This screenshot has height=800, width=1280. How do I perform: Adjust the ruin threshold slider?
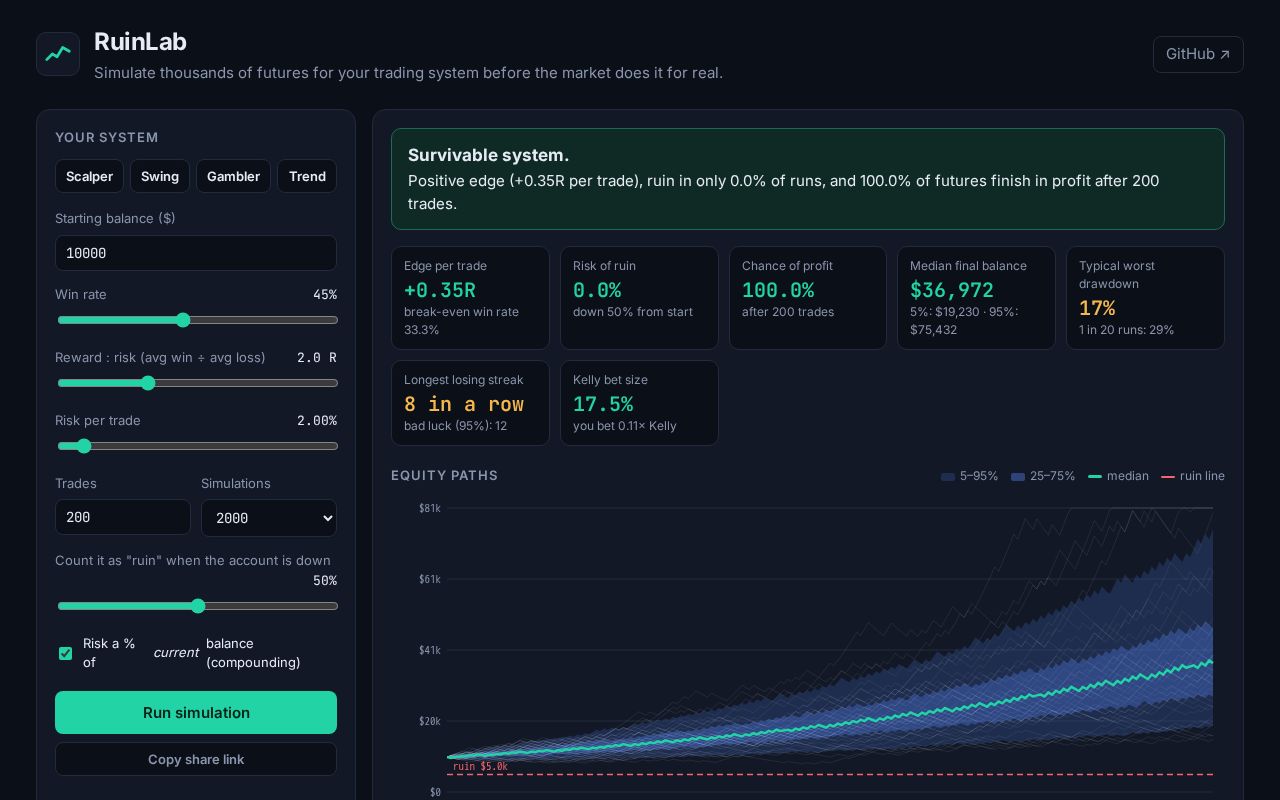click(196, 606)
